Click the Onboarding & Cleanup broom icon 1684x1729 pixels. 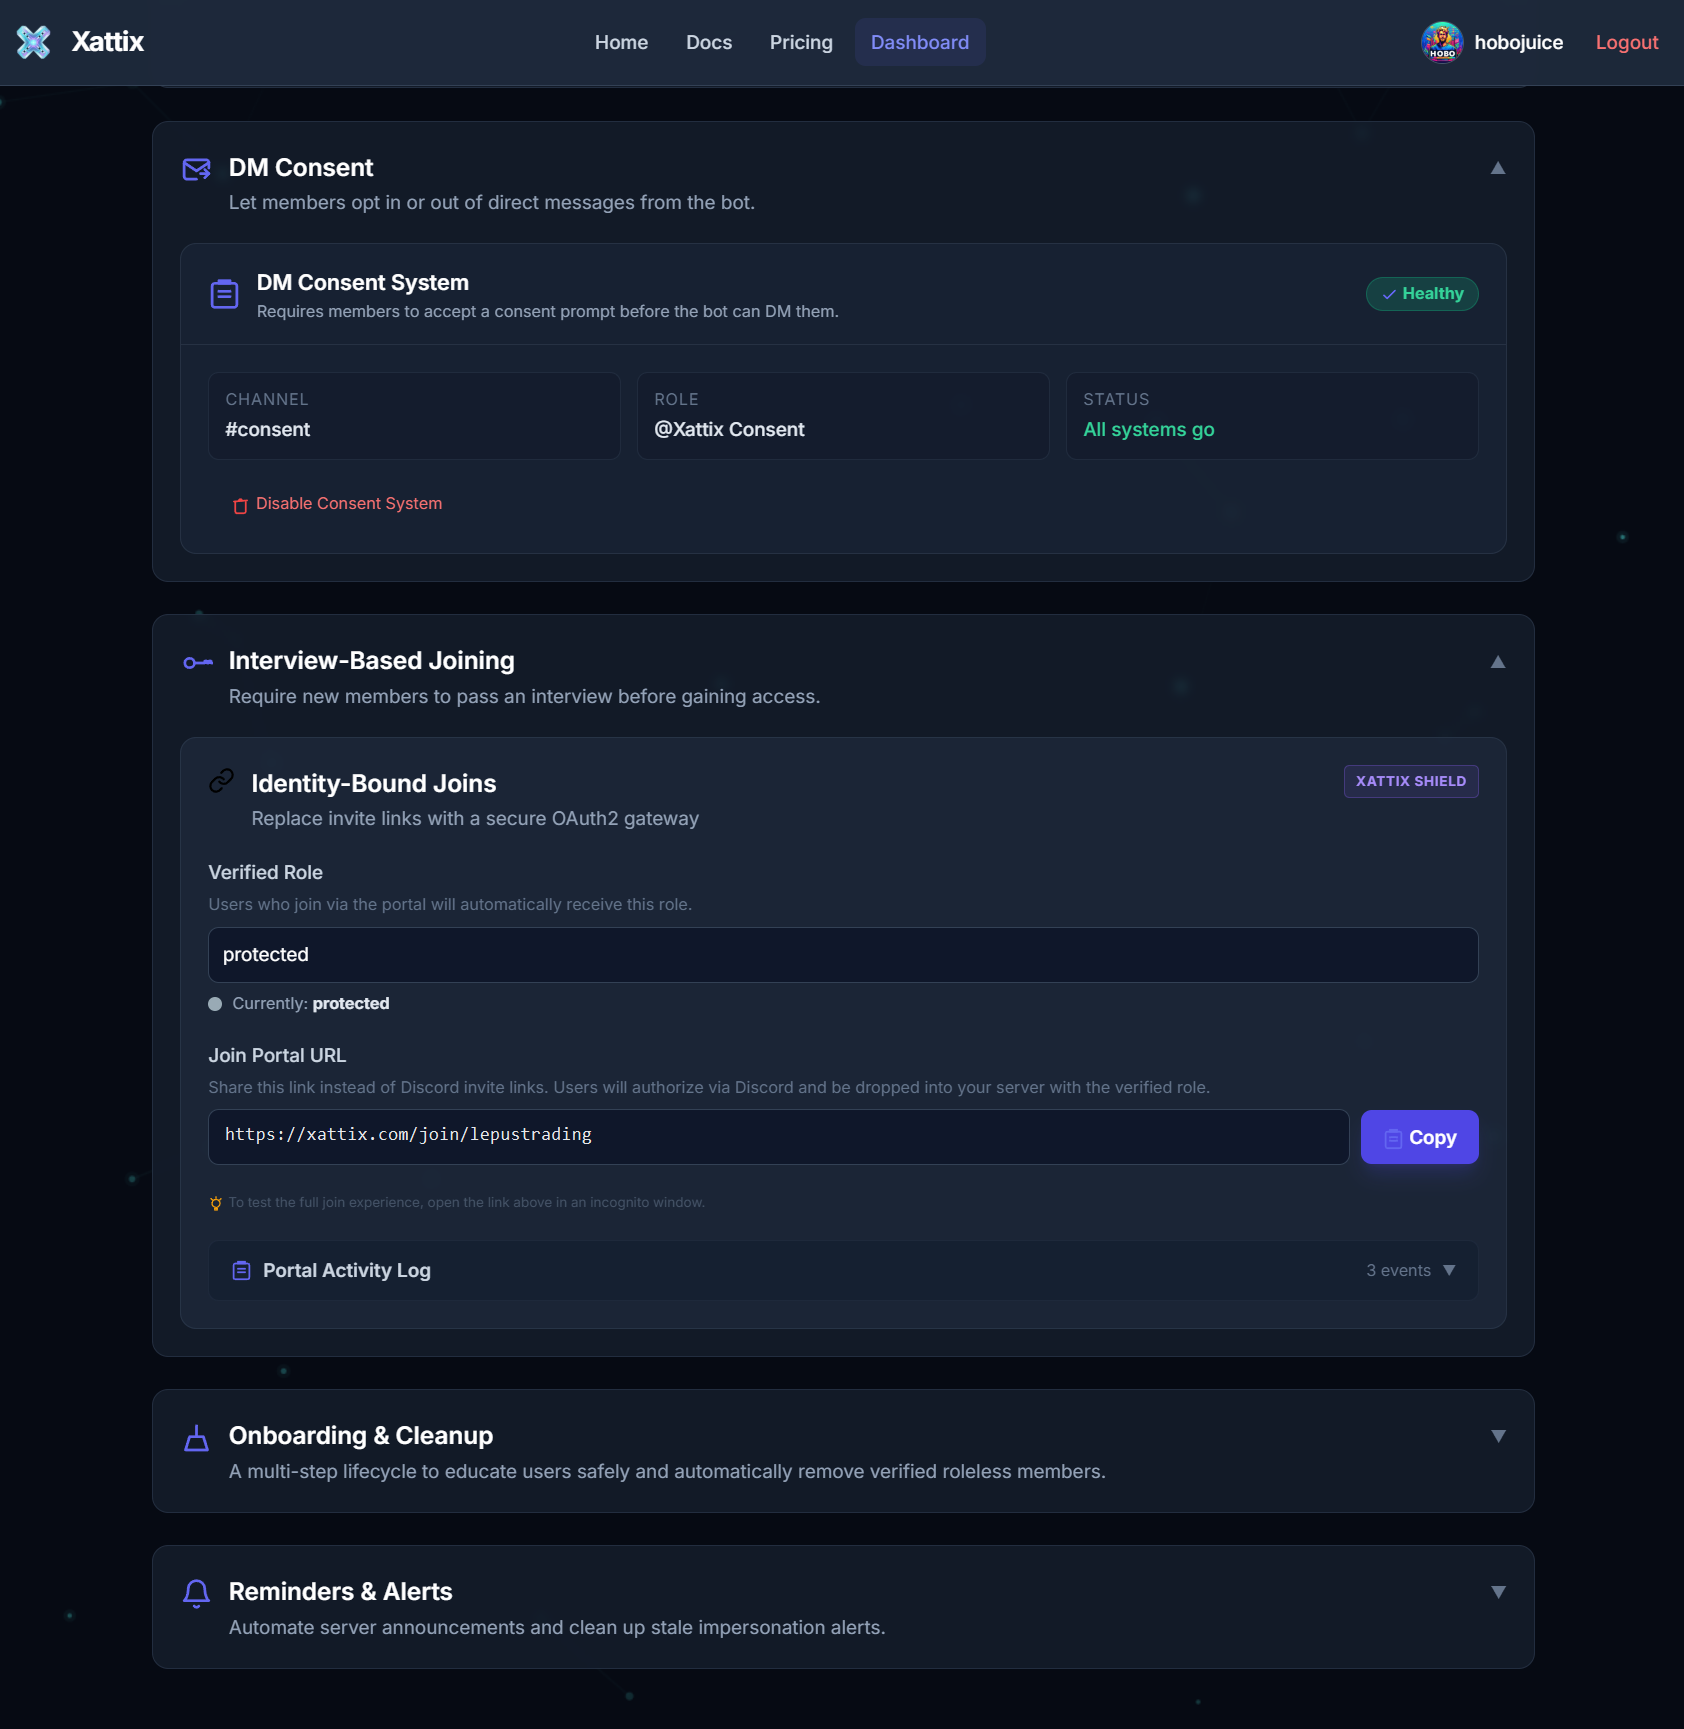197,1438
